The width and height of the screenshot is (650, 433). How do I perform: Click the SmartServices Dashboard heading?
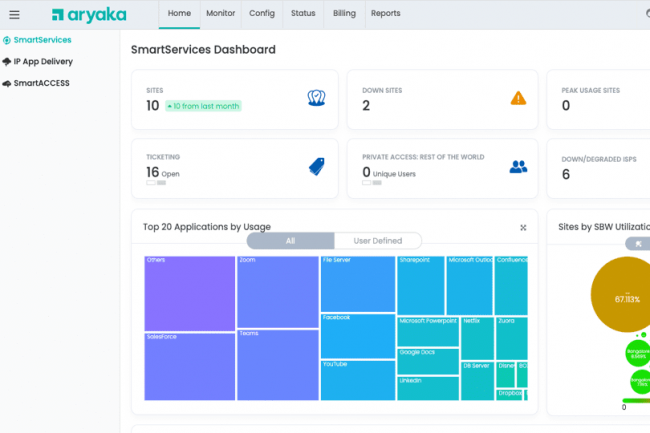[x=203, y=50]
